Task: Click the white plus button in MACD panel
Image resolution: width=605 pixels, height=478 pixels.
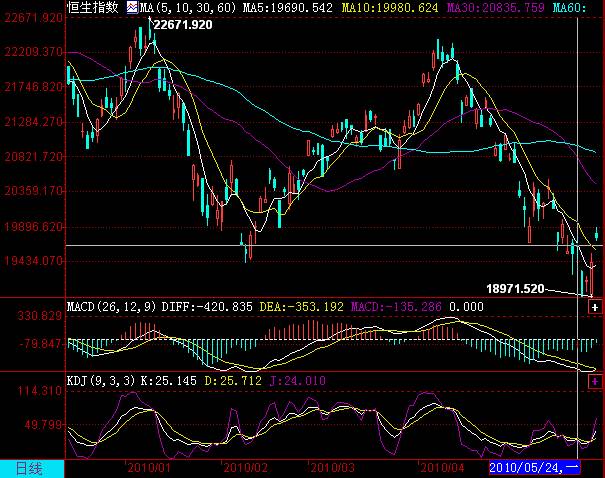Action: pyautogui.click(x=595, y=307)
